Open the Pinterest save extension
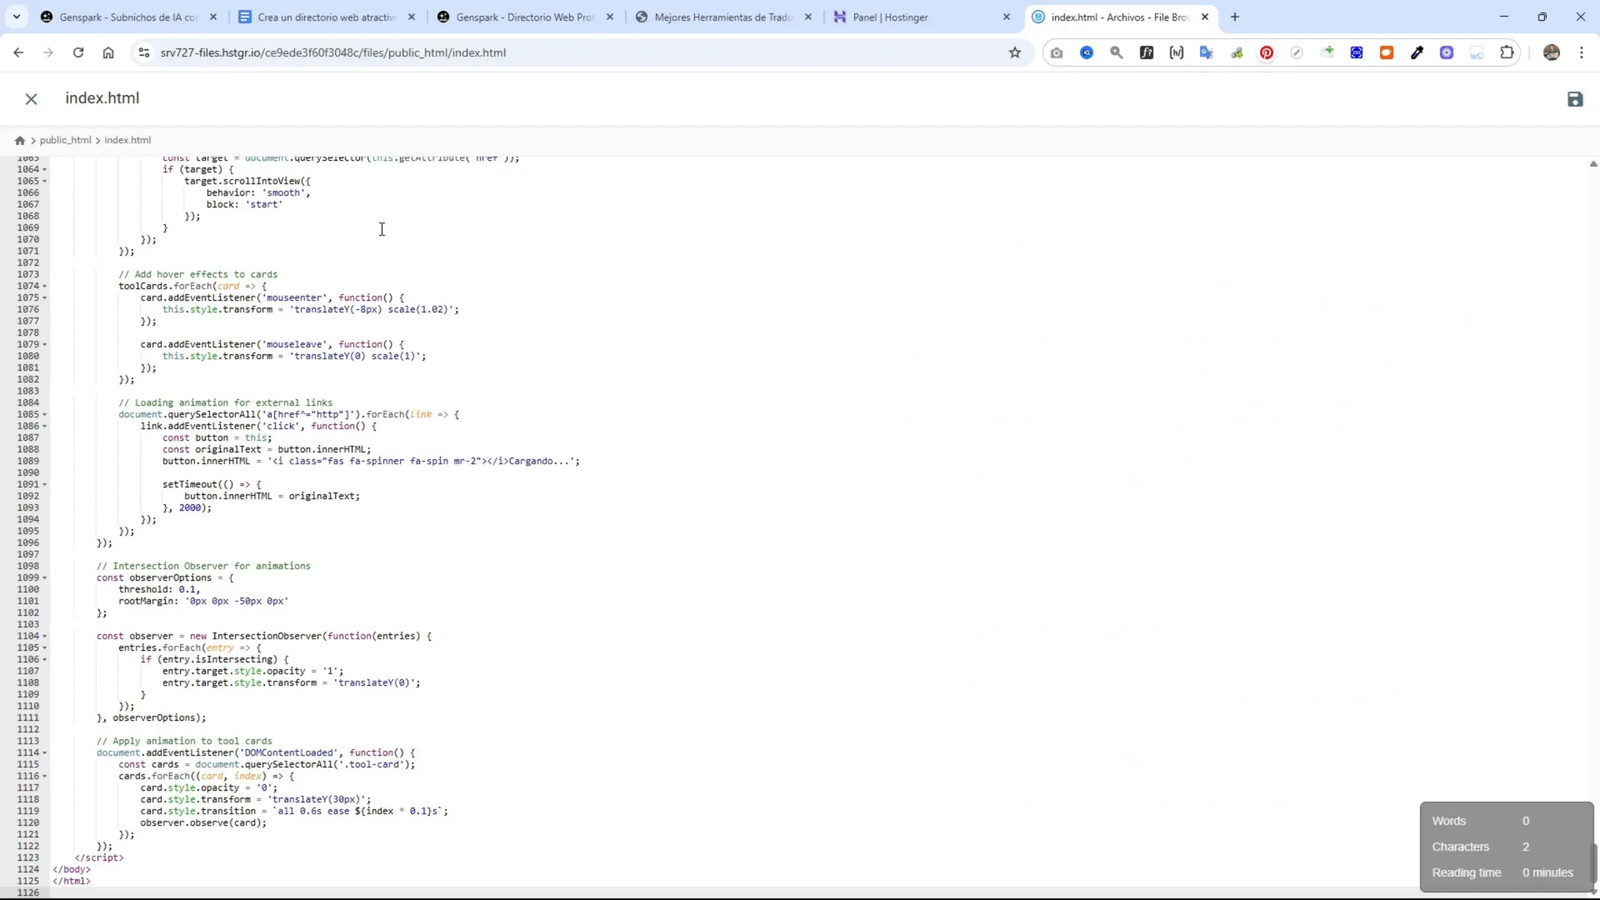1600x900 pixels. pyautogui.click(x=1267, y=52)
